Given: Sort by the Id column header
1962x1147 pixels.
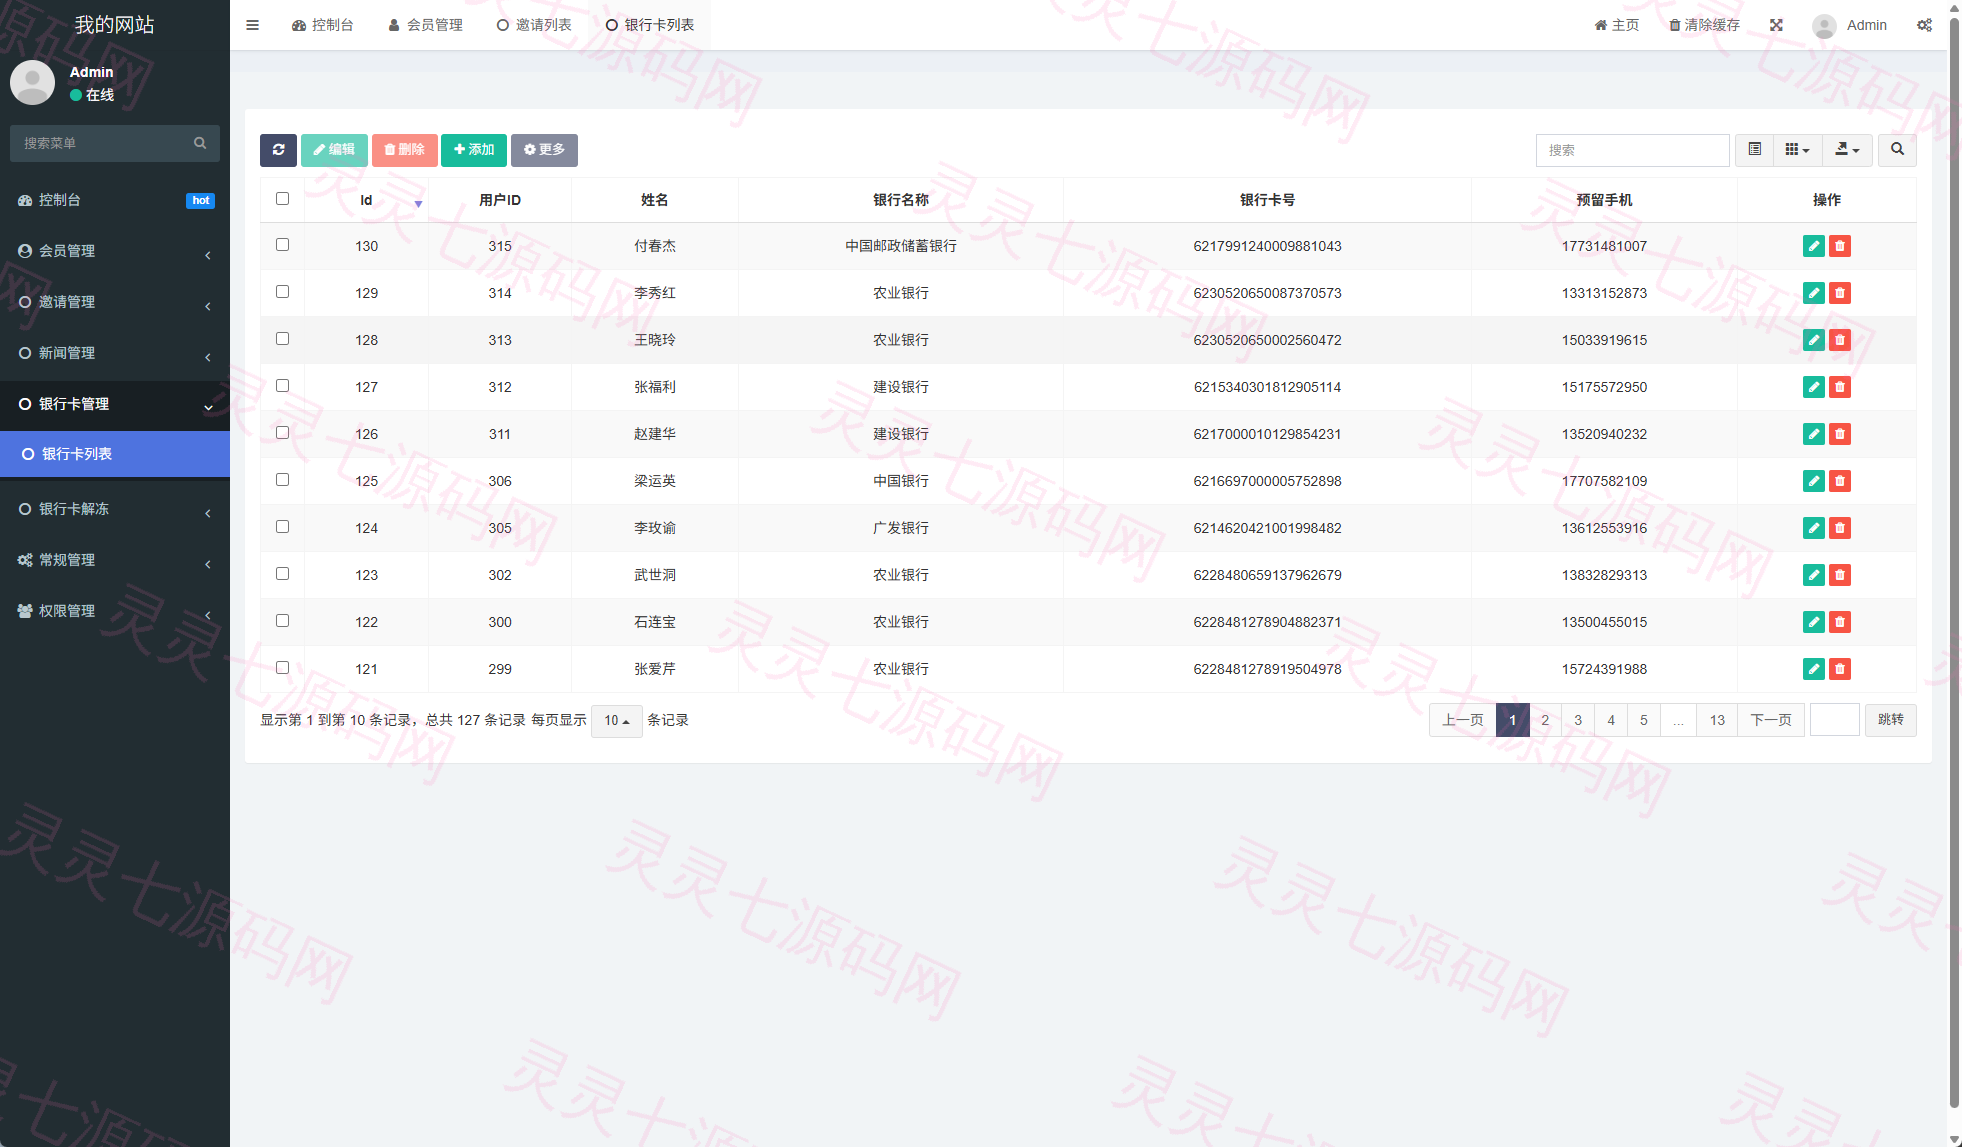Looking at the screenshot, I should point(366,200).
